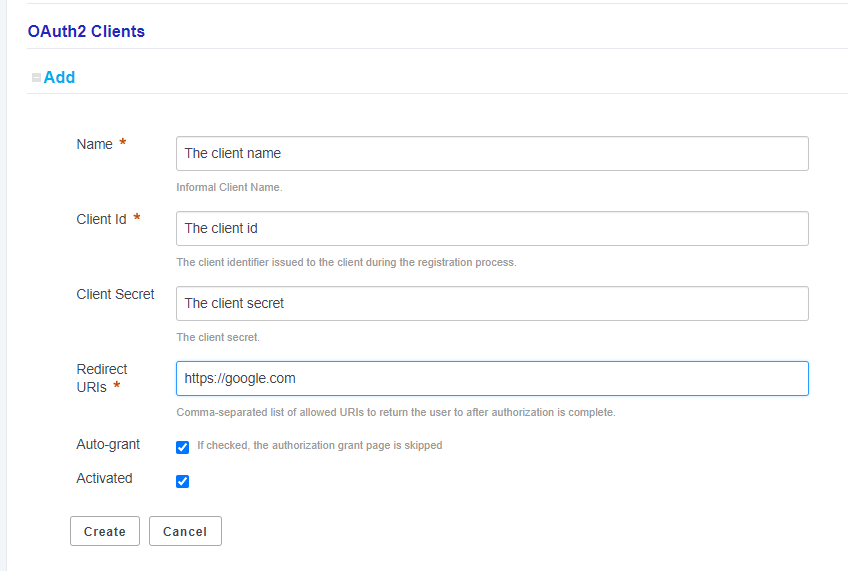Click into the Client Id text box

pos(491,228)
